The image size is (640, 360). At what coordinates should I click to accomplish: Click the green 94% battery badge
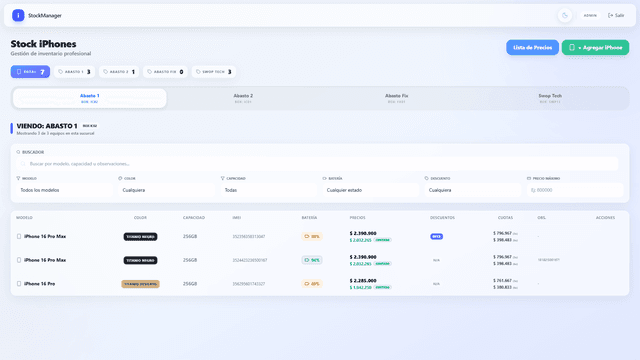(312, 260)
